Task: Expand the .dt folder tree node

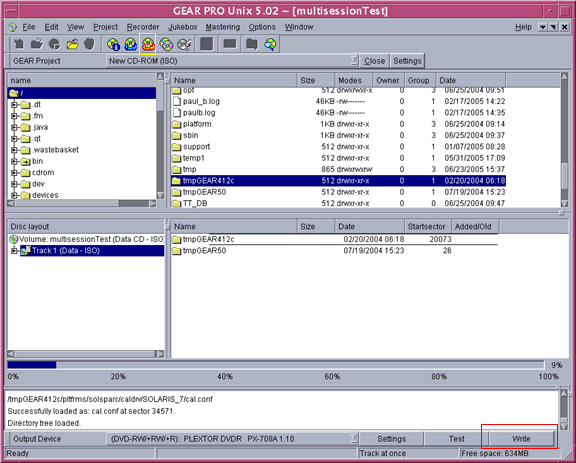Action: (x=14, y=105)
